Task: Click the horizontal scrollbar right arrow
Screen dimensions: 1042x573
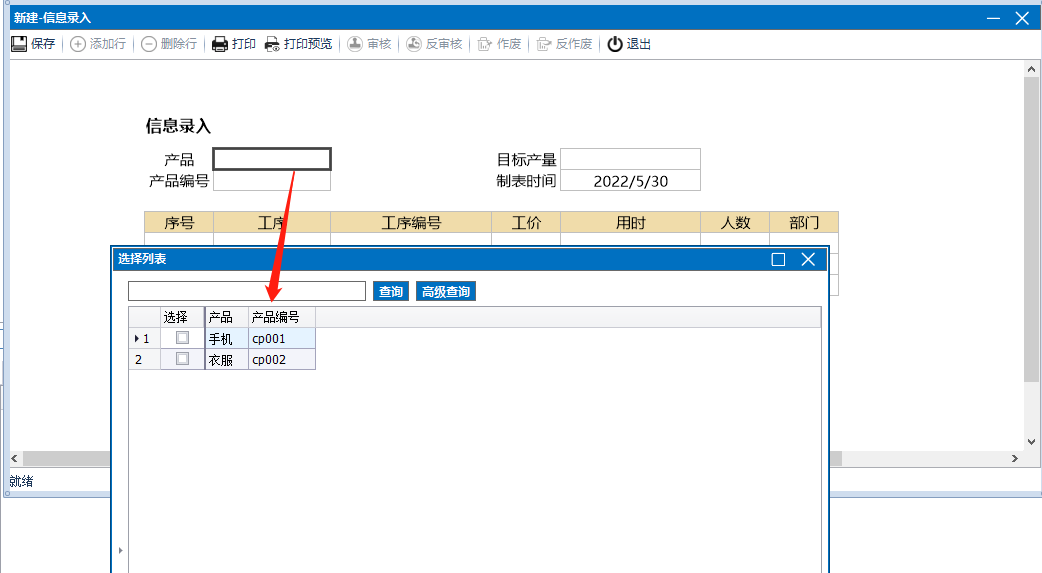Action: coord(1014,458)
